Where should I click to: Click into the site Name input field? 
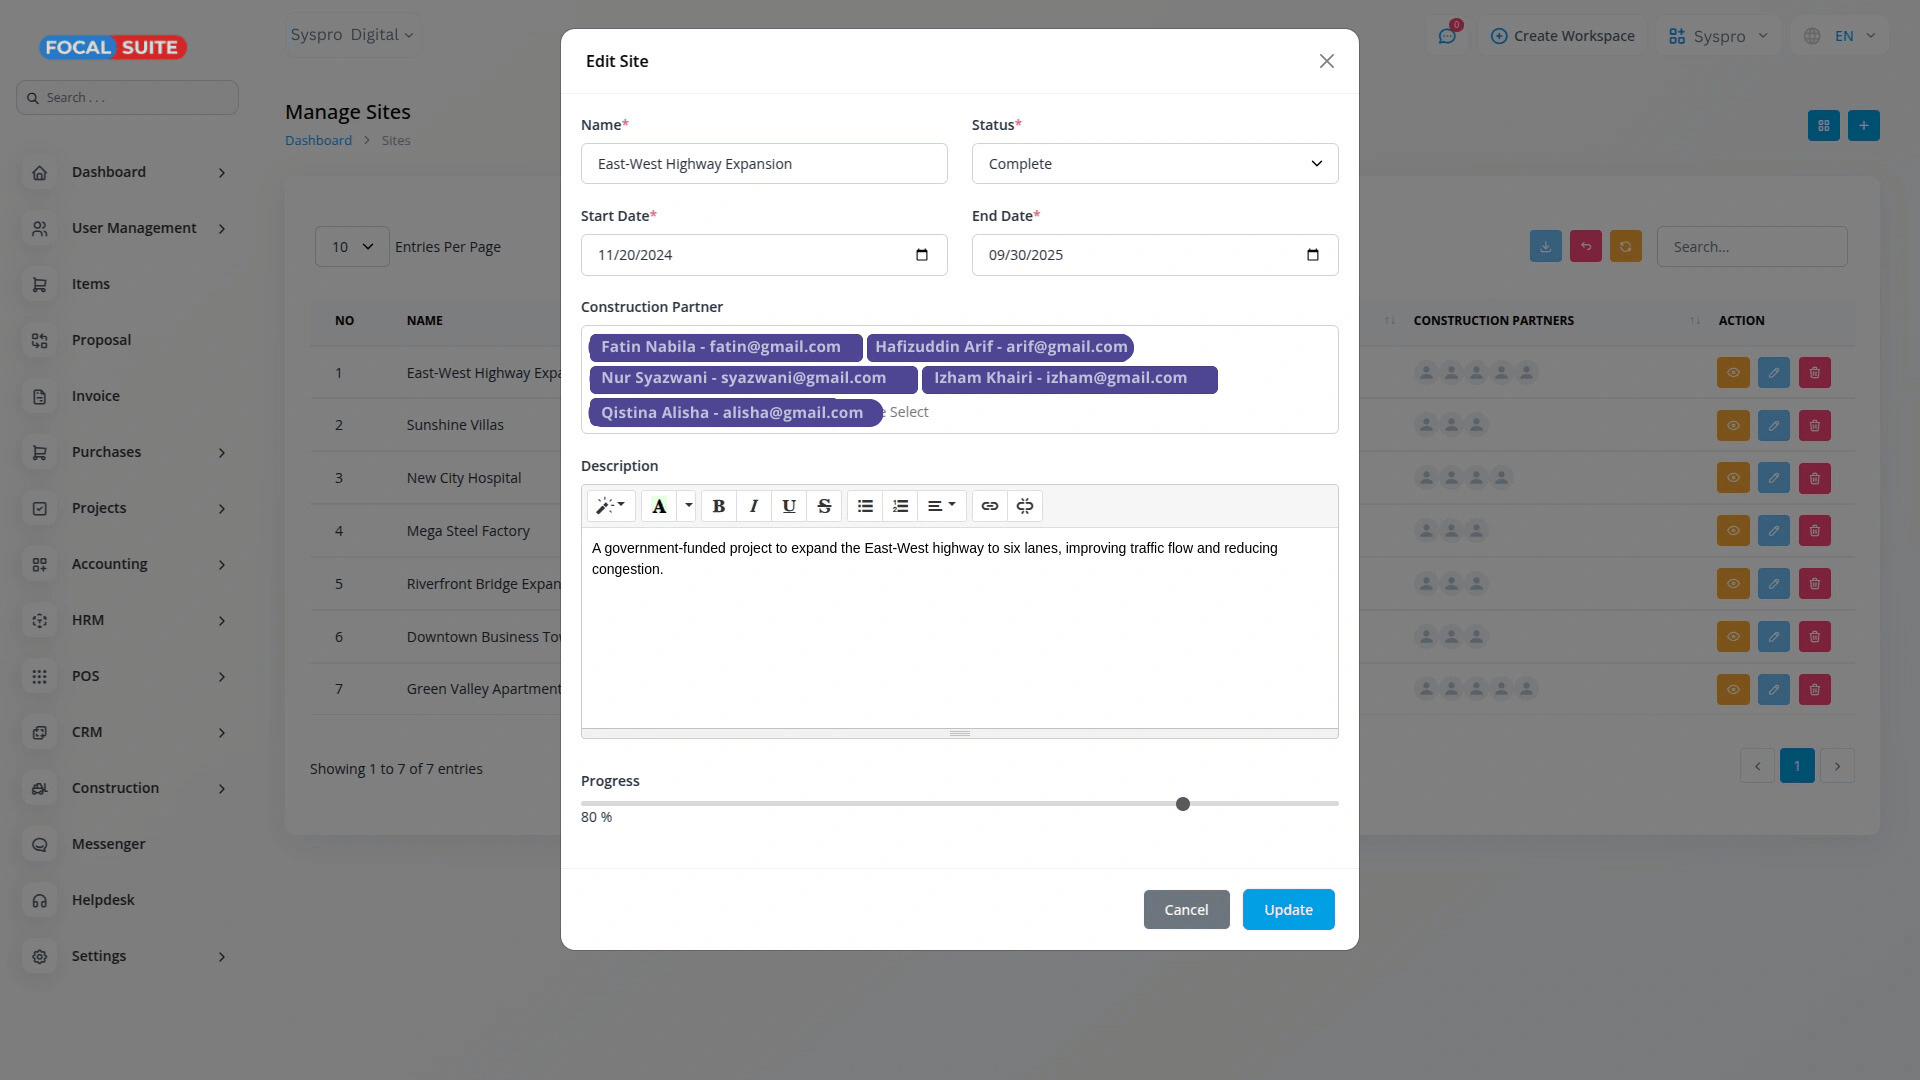[x=764, y=164]
